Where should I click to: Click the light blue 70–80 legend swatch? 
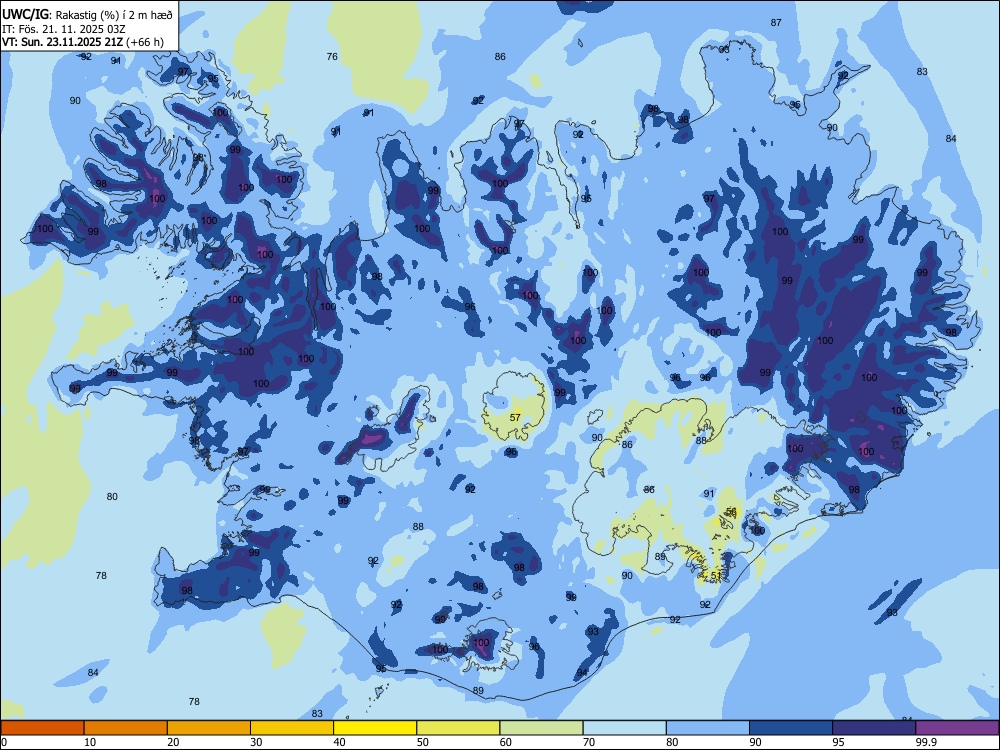click(x=624, y=728)
